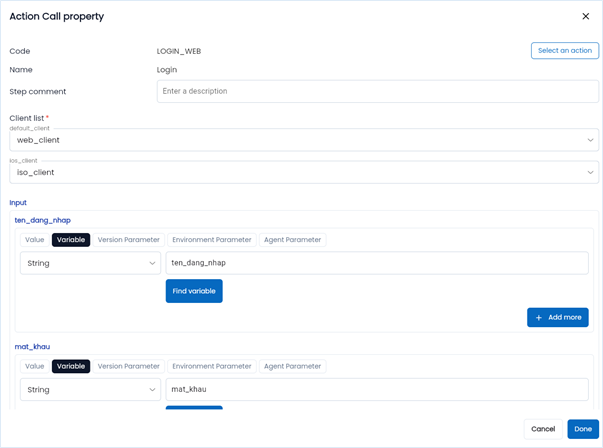This screenshot has width=603, height=448.
Task: Select Value tab for mat_khau
Action: click(35, 366)
